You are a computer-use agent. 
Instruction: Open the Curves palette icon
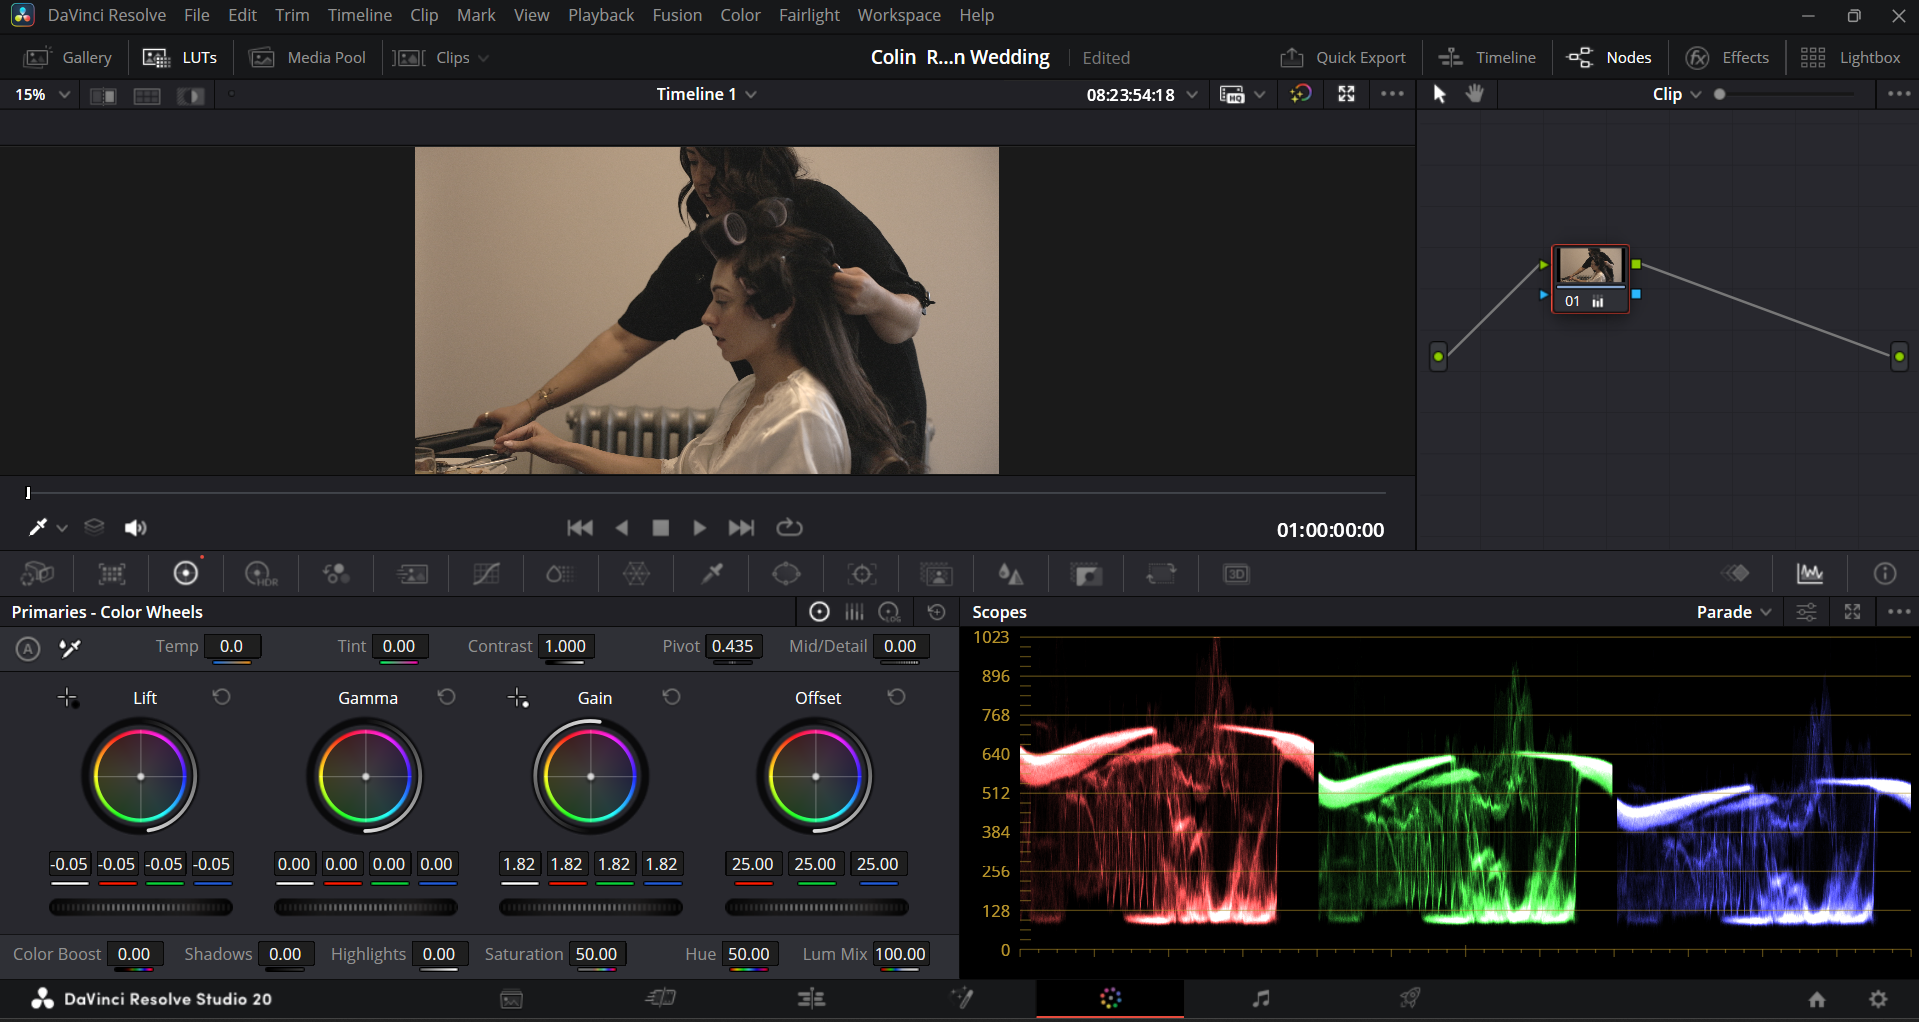(x=486, y=574)
